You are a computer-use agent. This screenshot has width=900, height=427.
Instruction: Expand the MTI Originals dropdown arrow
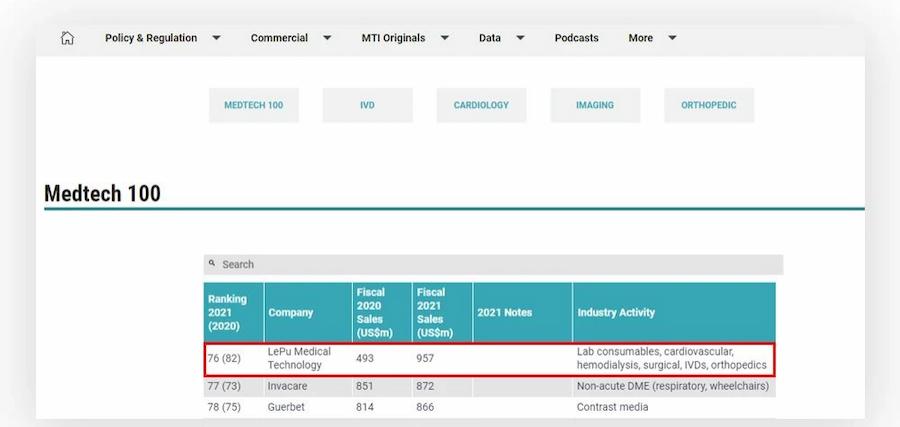[x=445, y=38]
